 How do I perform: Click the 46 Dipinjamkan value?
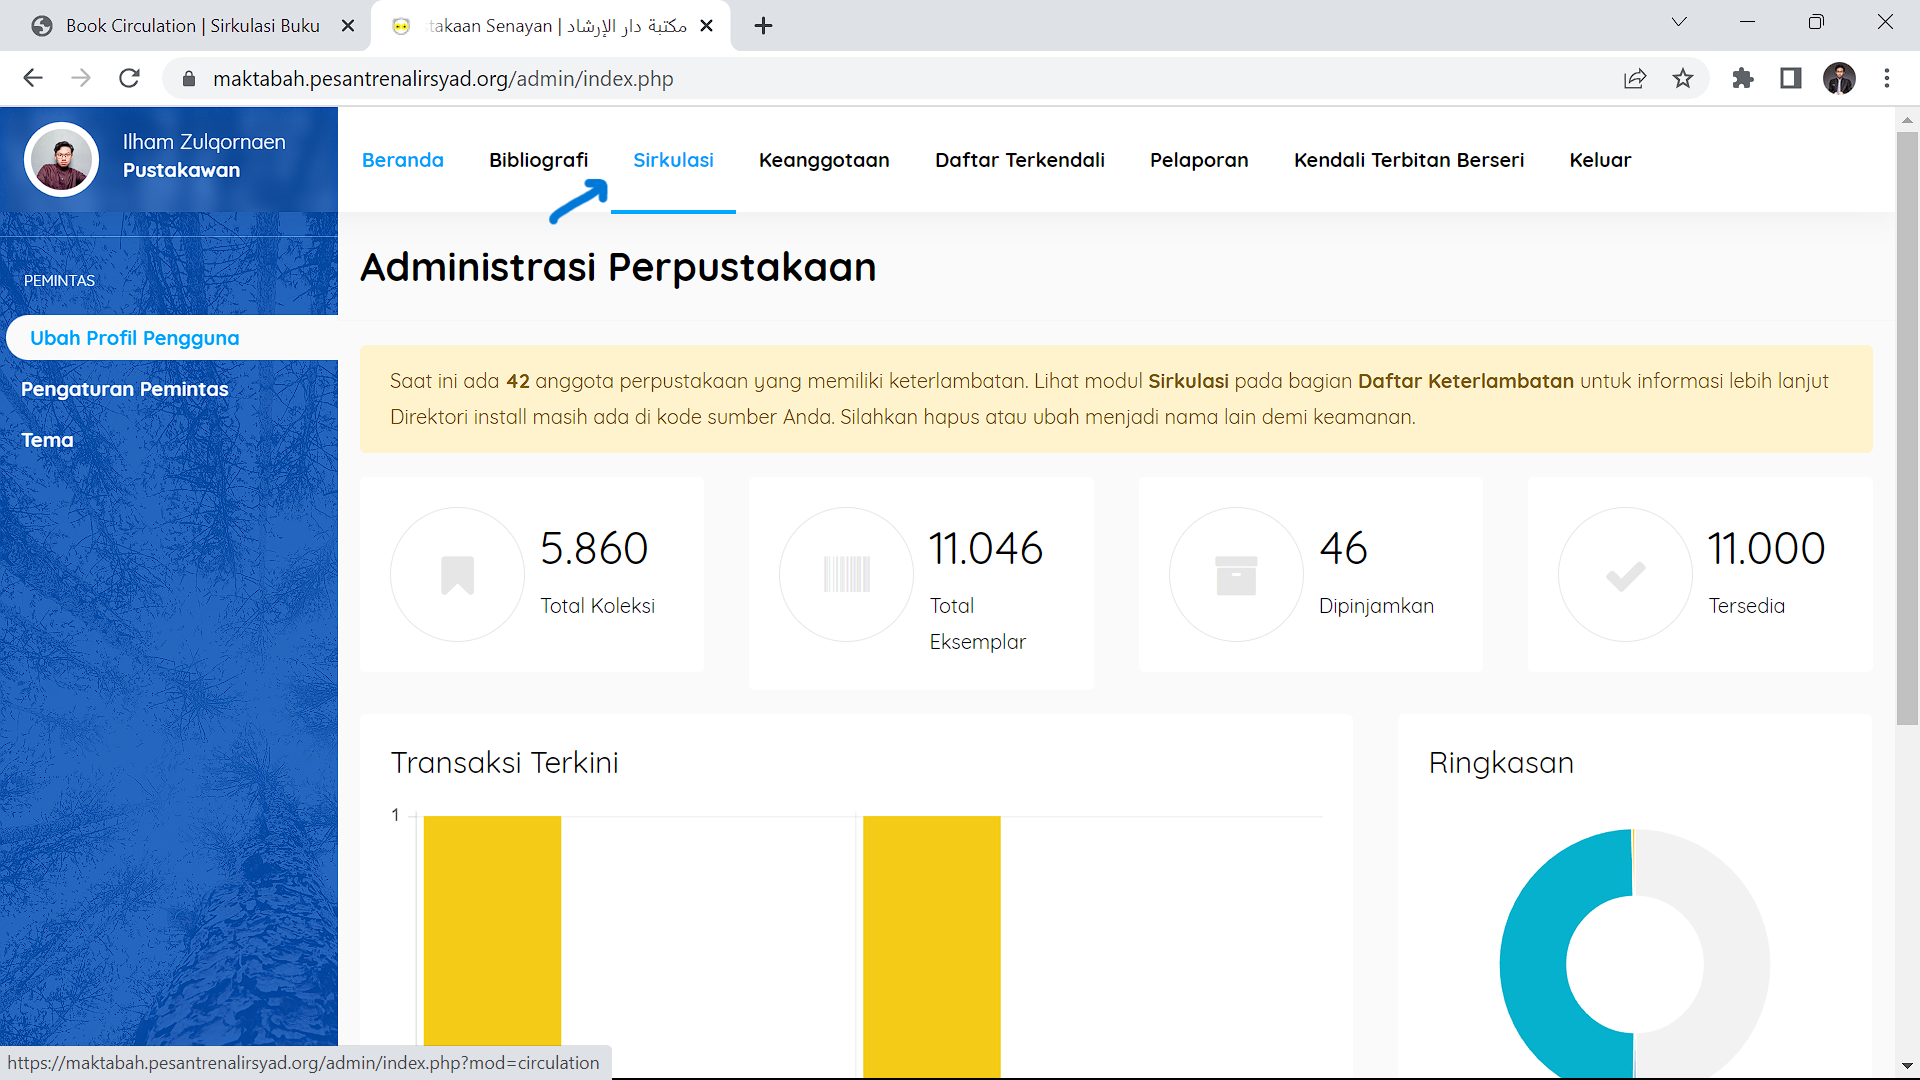coord(1343,548)
